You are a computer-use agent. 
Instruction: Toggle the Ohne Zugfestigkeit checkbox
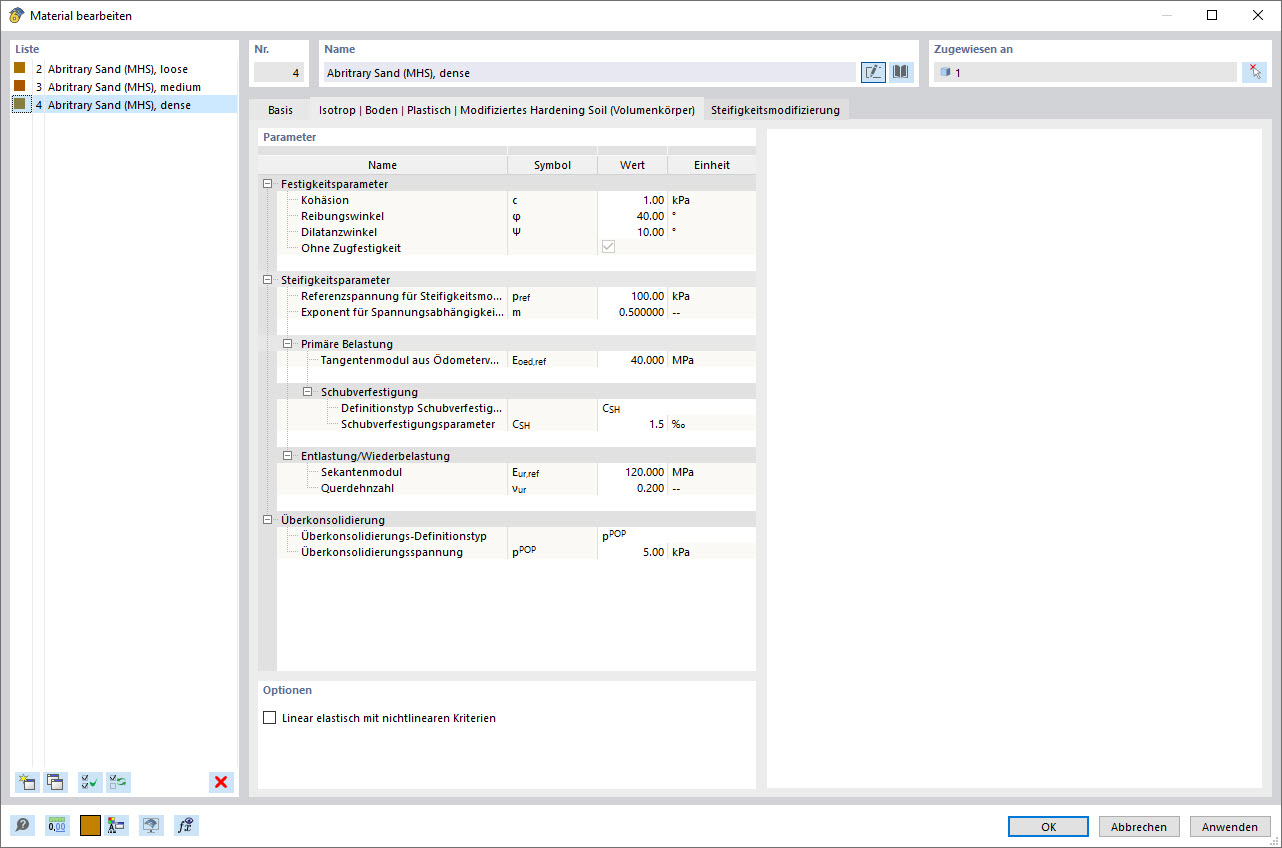pos(608,246)
